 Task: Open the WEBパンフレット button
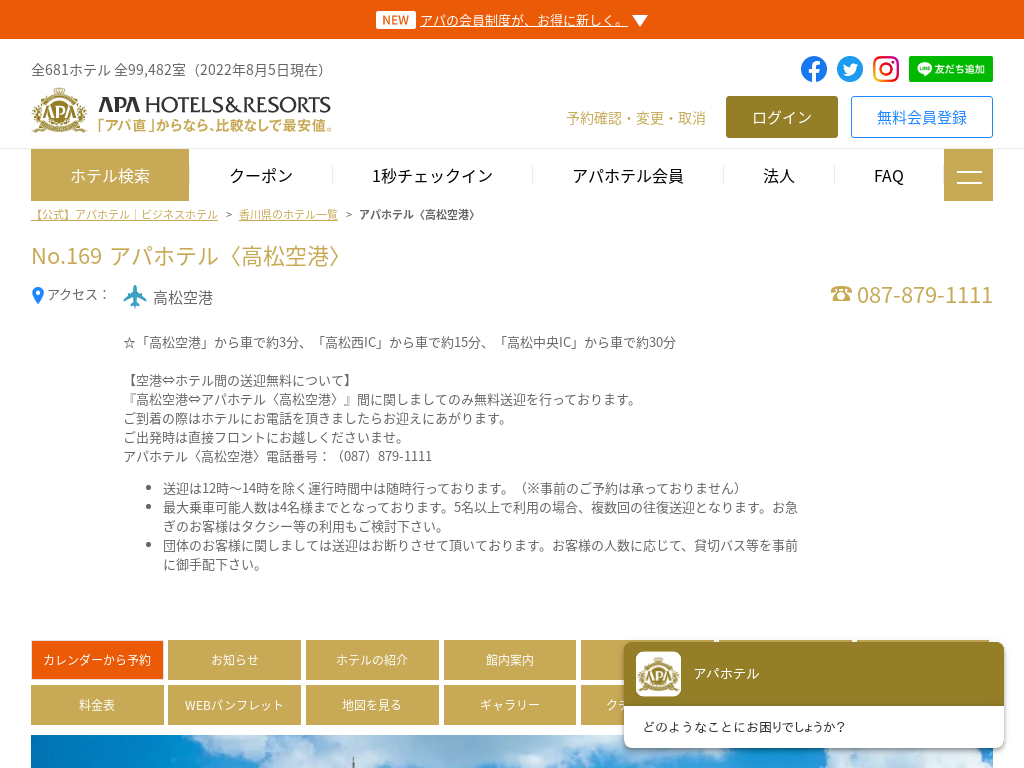234,705
